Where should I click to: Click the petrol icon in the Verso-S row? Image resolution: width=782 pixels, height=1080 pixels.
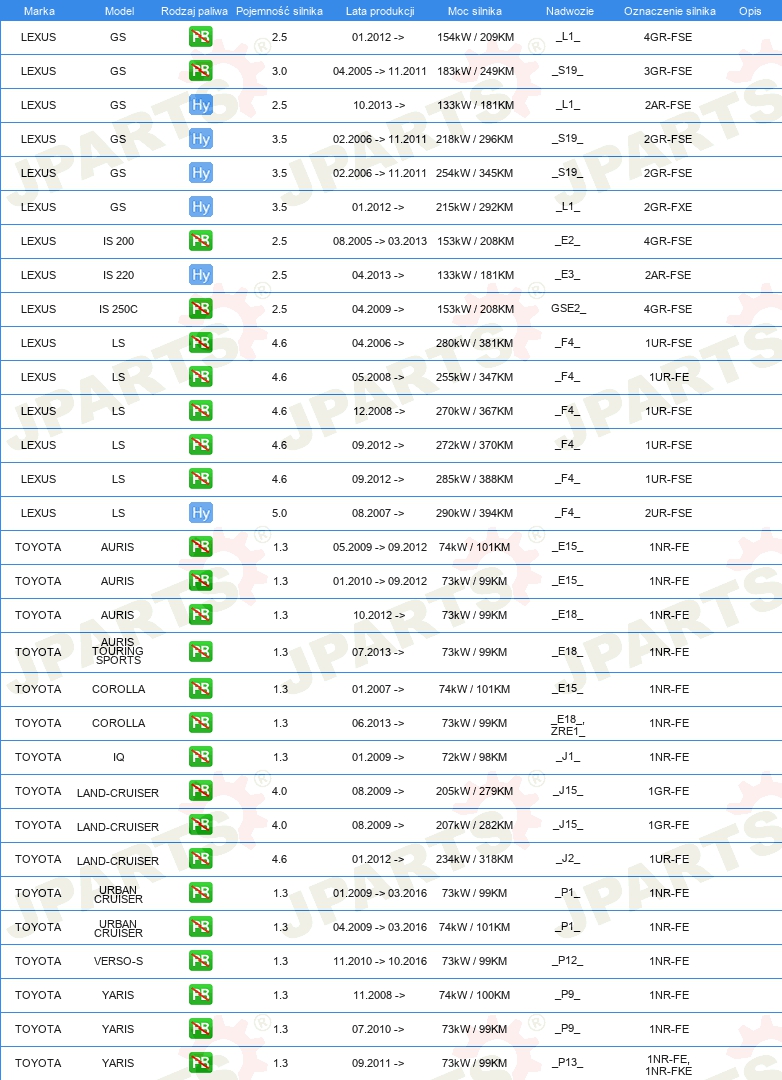click(x=200, y=961)
